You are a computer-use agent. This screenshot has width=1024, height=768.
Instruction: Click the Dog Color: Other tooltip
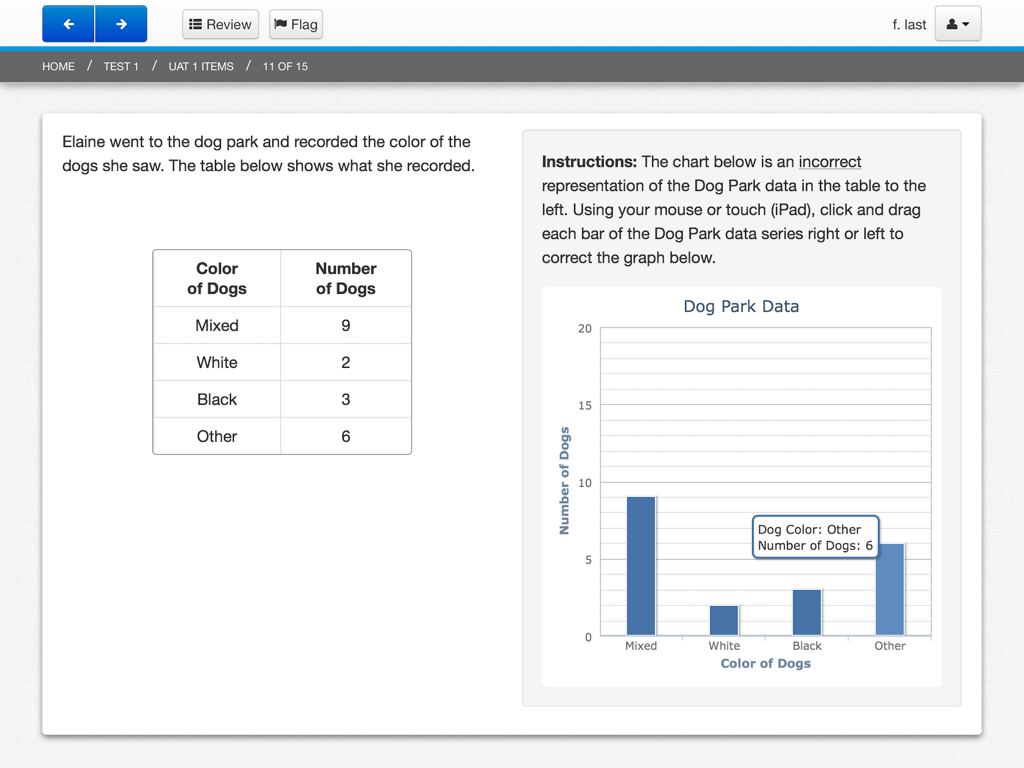click(815, 537)
